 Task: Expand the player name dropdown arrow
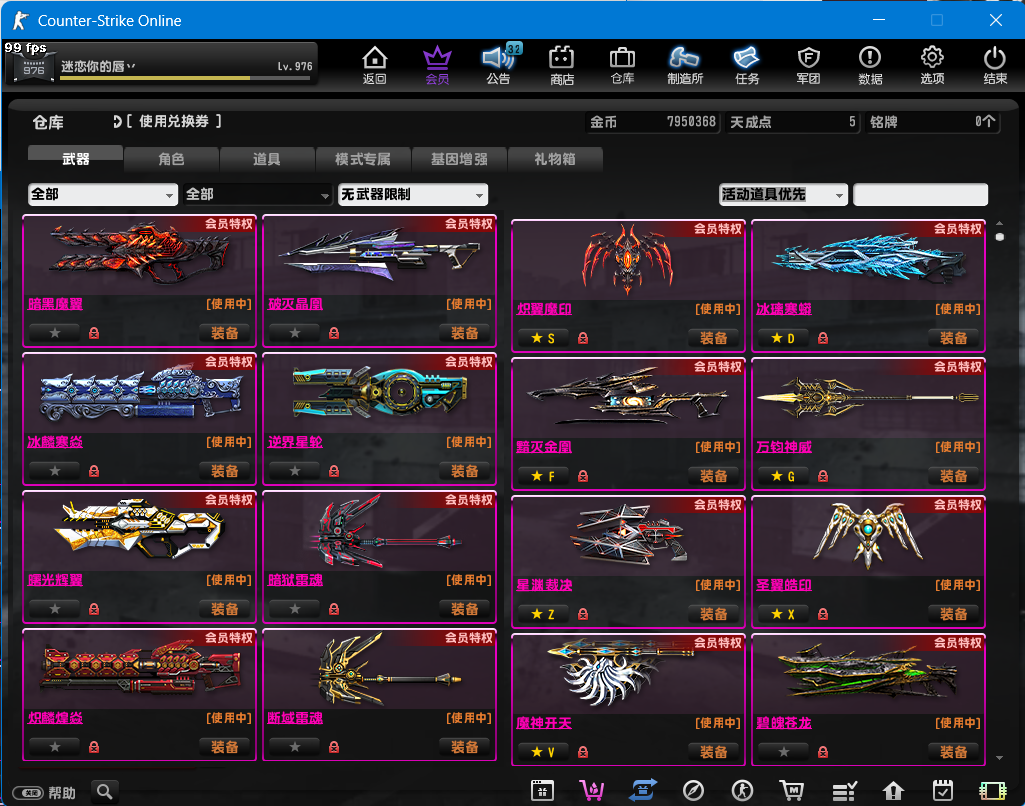click(131, 66)
